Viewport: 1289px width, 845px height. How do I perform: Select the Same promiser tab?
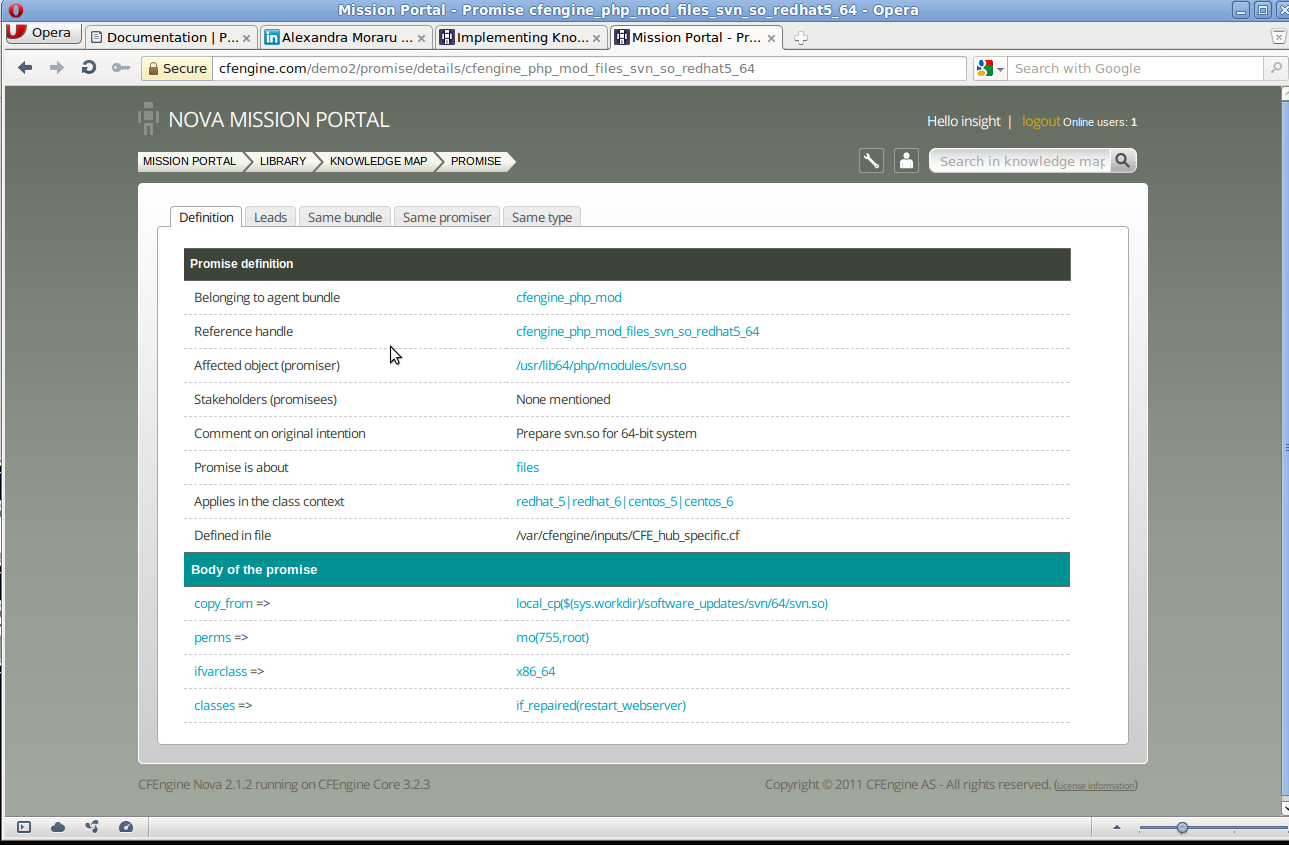[x=447, y=217]
